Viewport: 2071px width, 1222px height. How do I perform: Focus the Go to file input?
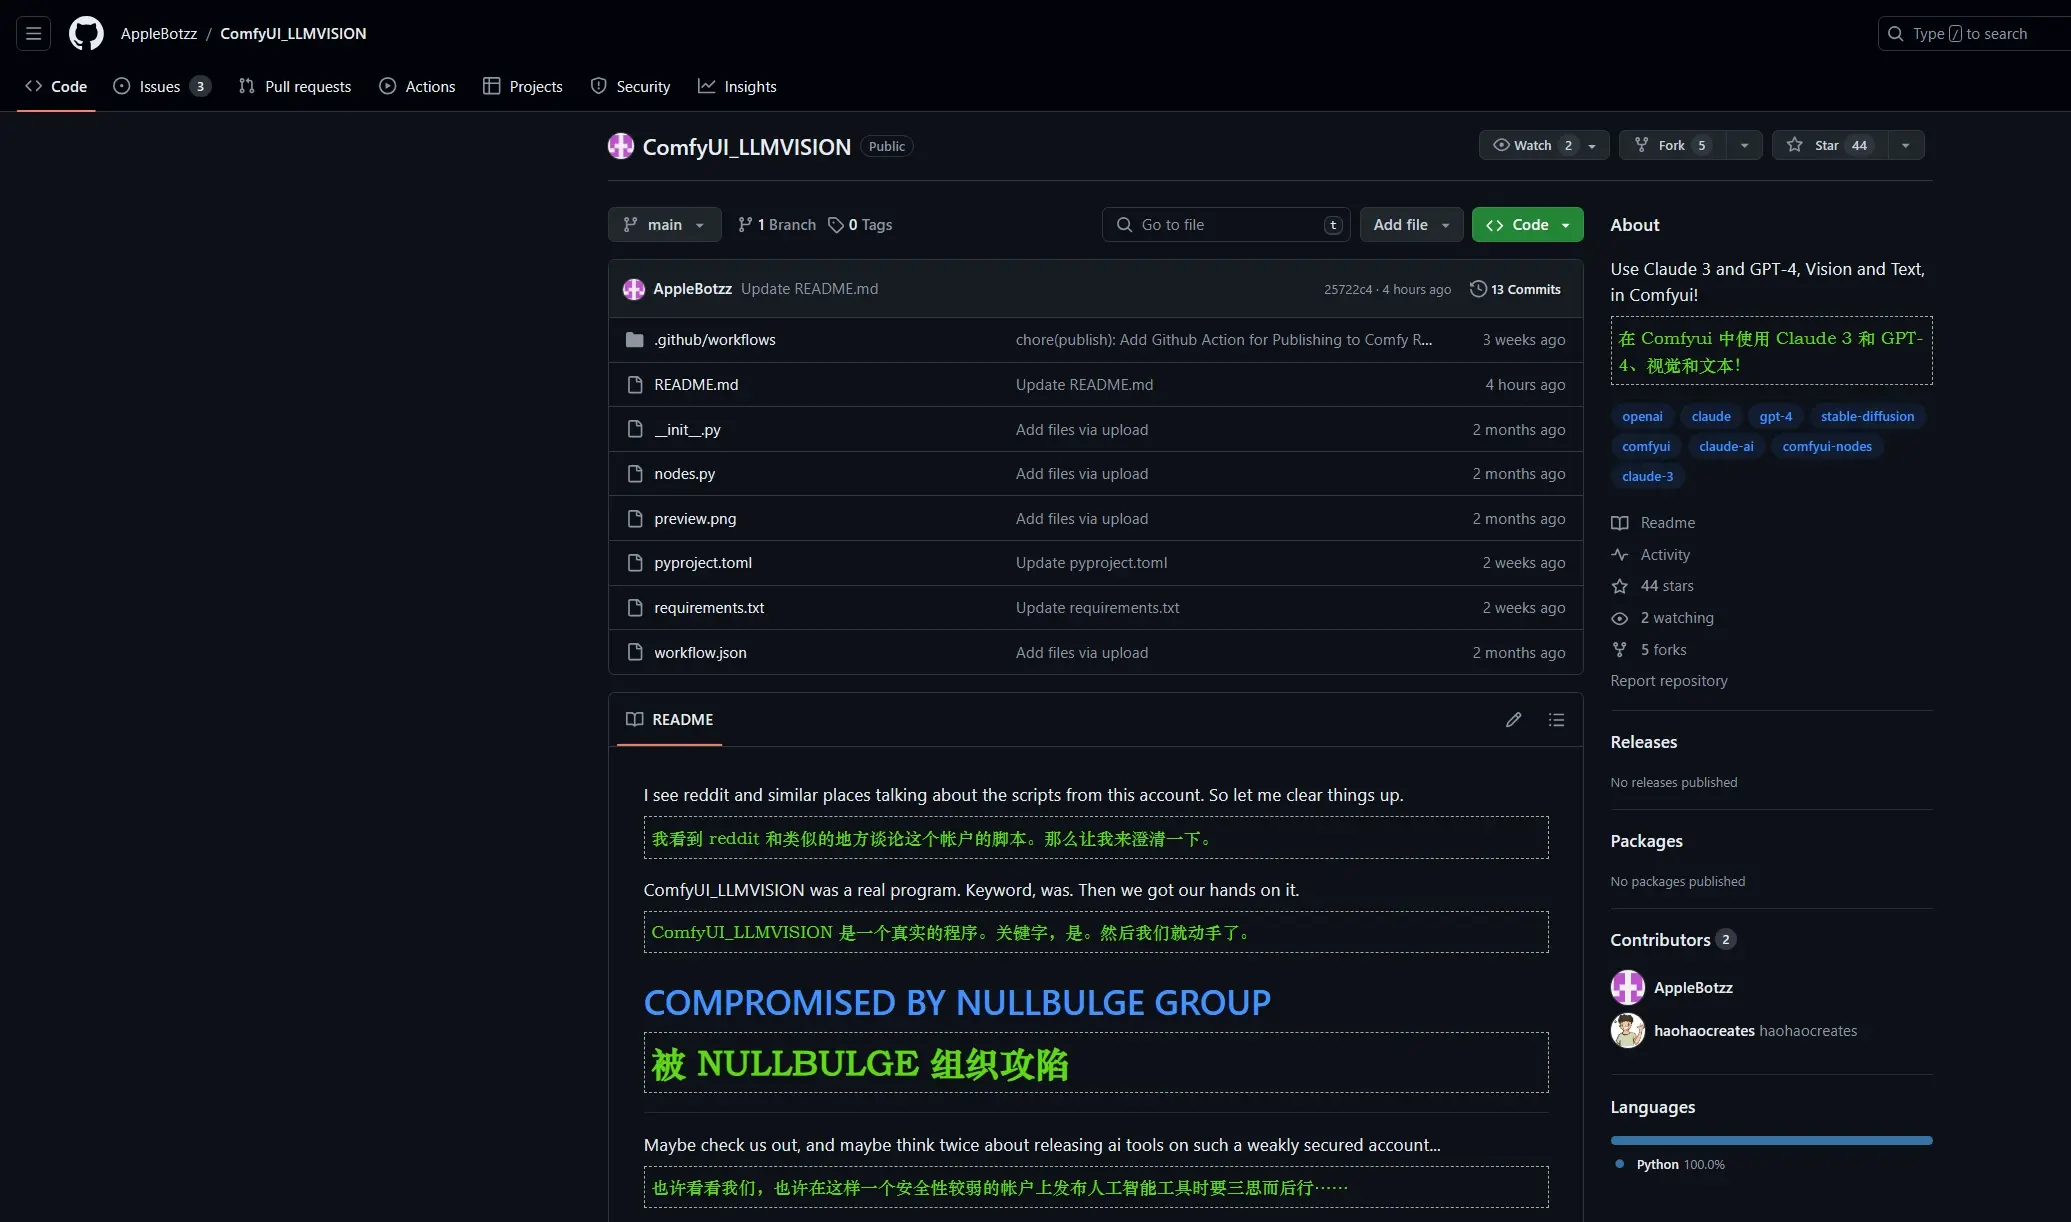(1226, 225)
